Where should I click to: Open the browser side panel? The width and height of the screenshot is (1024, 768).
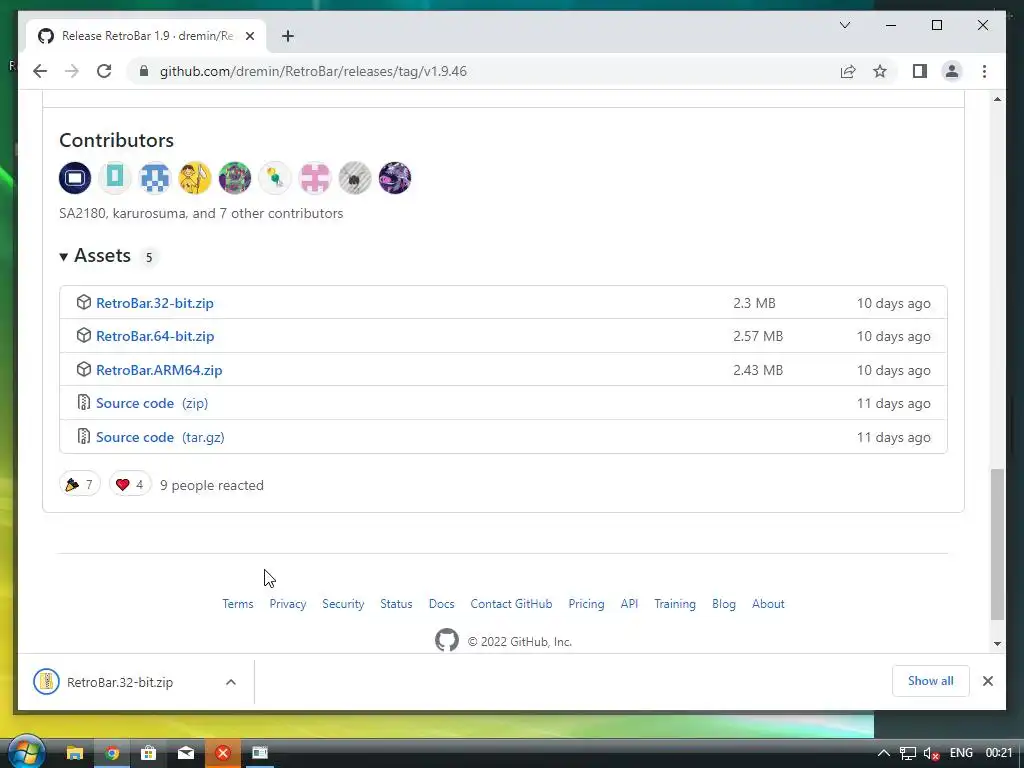point(920,71)
